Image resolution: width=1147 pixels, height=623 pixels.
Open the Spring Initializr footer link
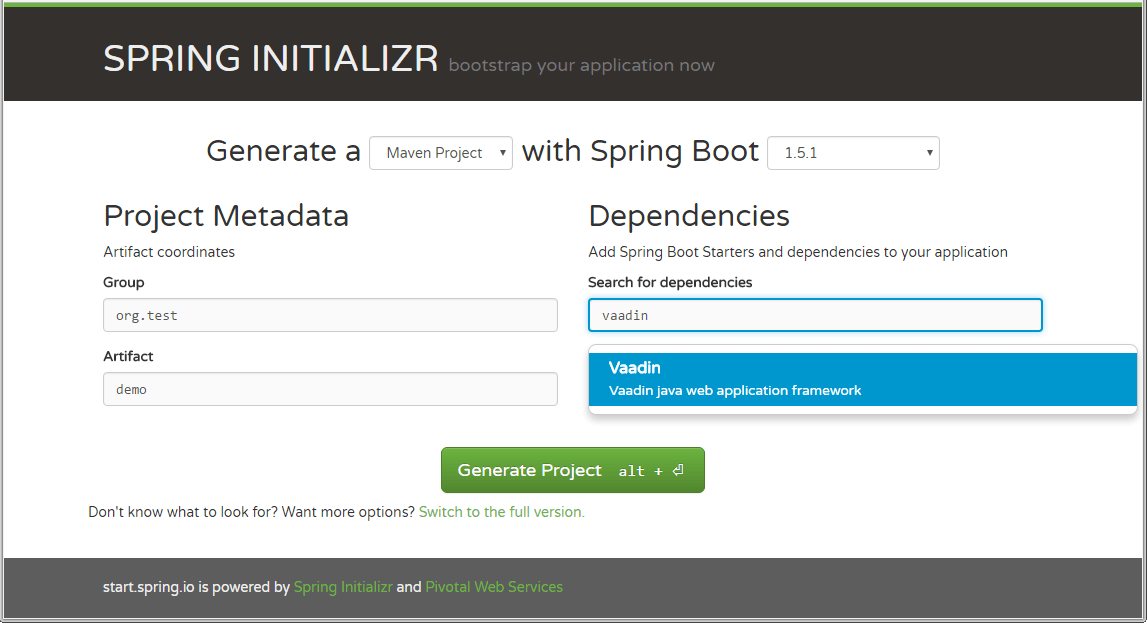coord(343,587)
